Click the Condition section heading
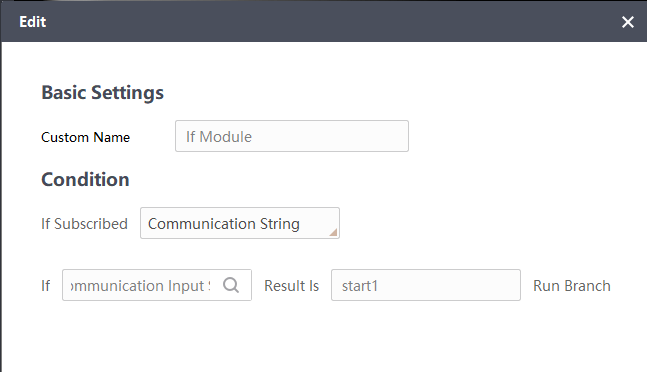This screenshot has width=647, height=372. pyautogui.click(x=85, y=179)
